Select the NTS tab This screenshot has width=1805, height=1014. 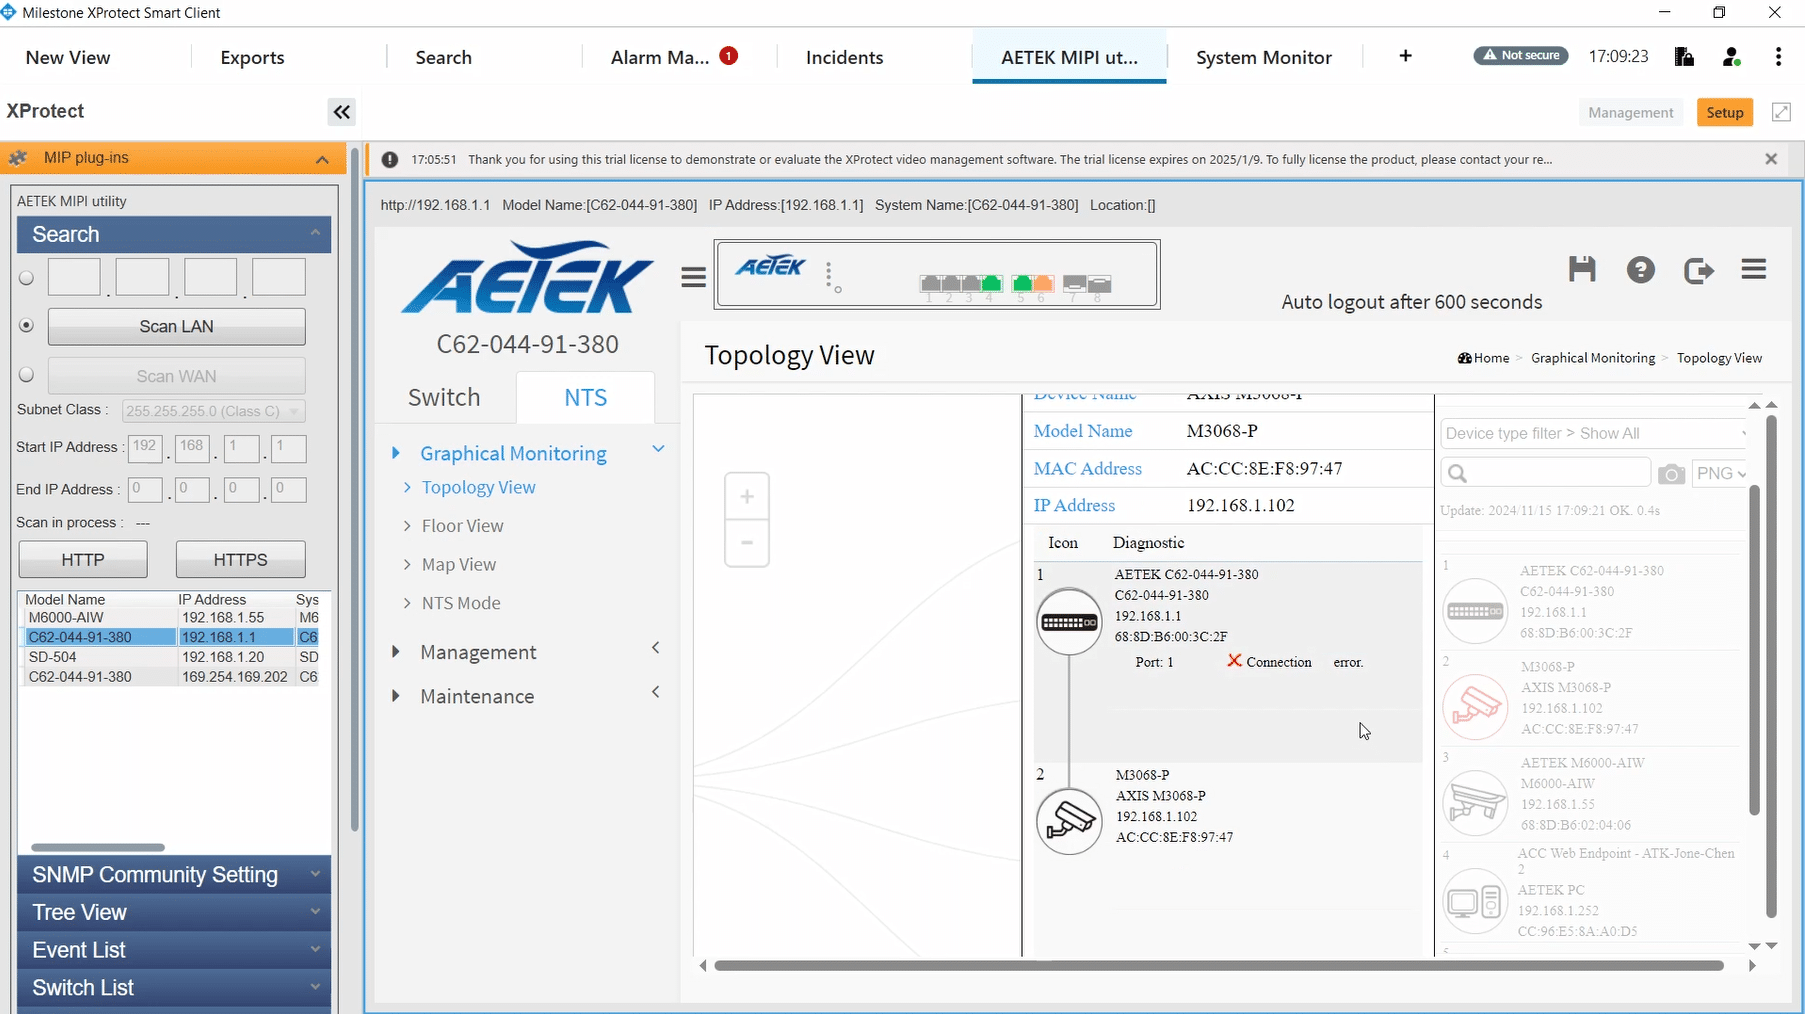point(585,397)
